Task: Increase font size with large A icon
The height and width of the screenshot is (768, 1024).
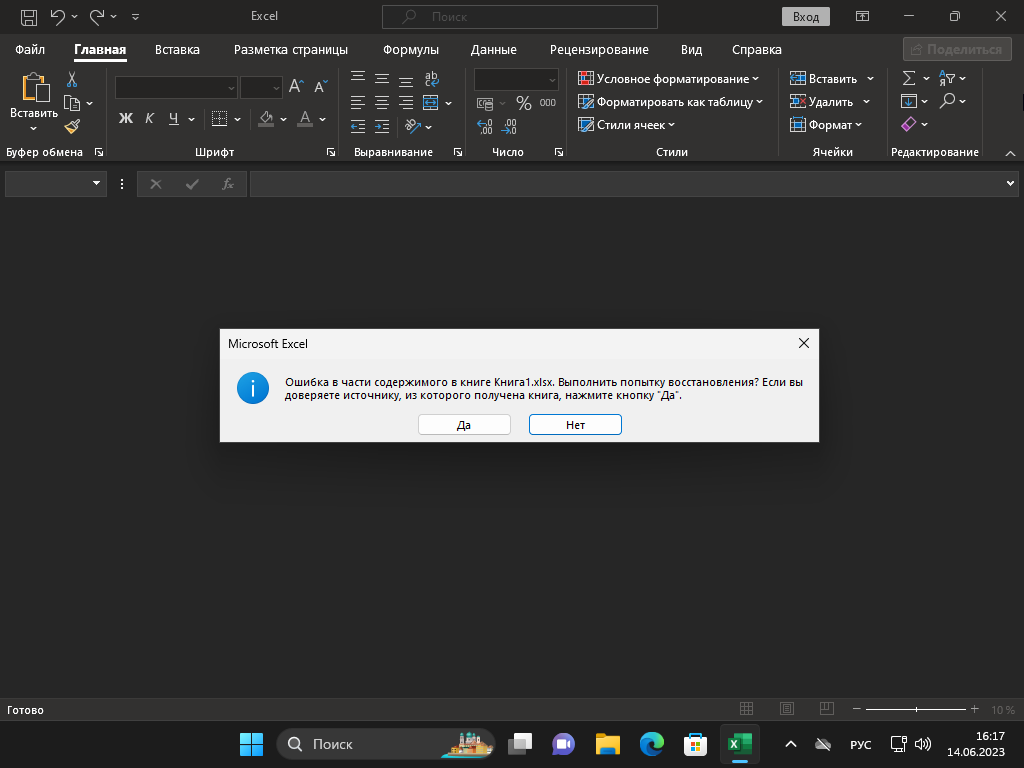Action: pos(296,86)
